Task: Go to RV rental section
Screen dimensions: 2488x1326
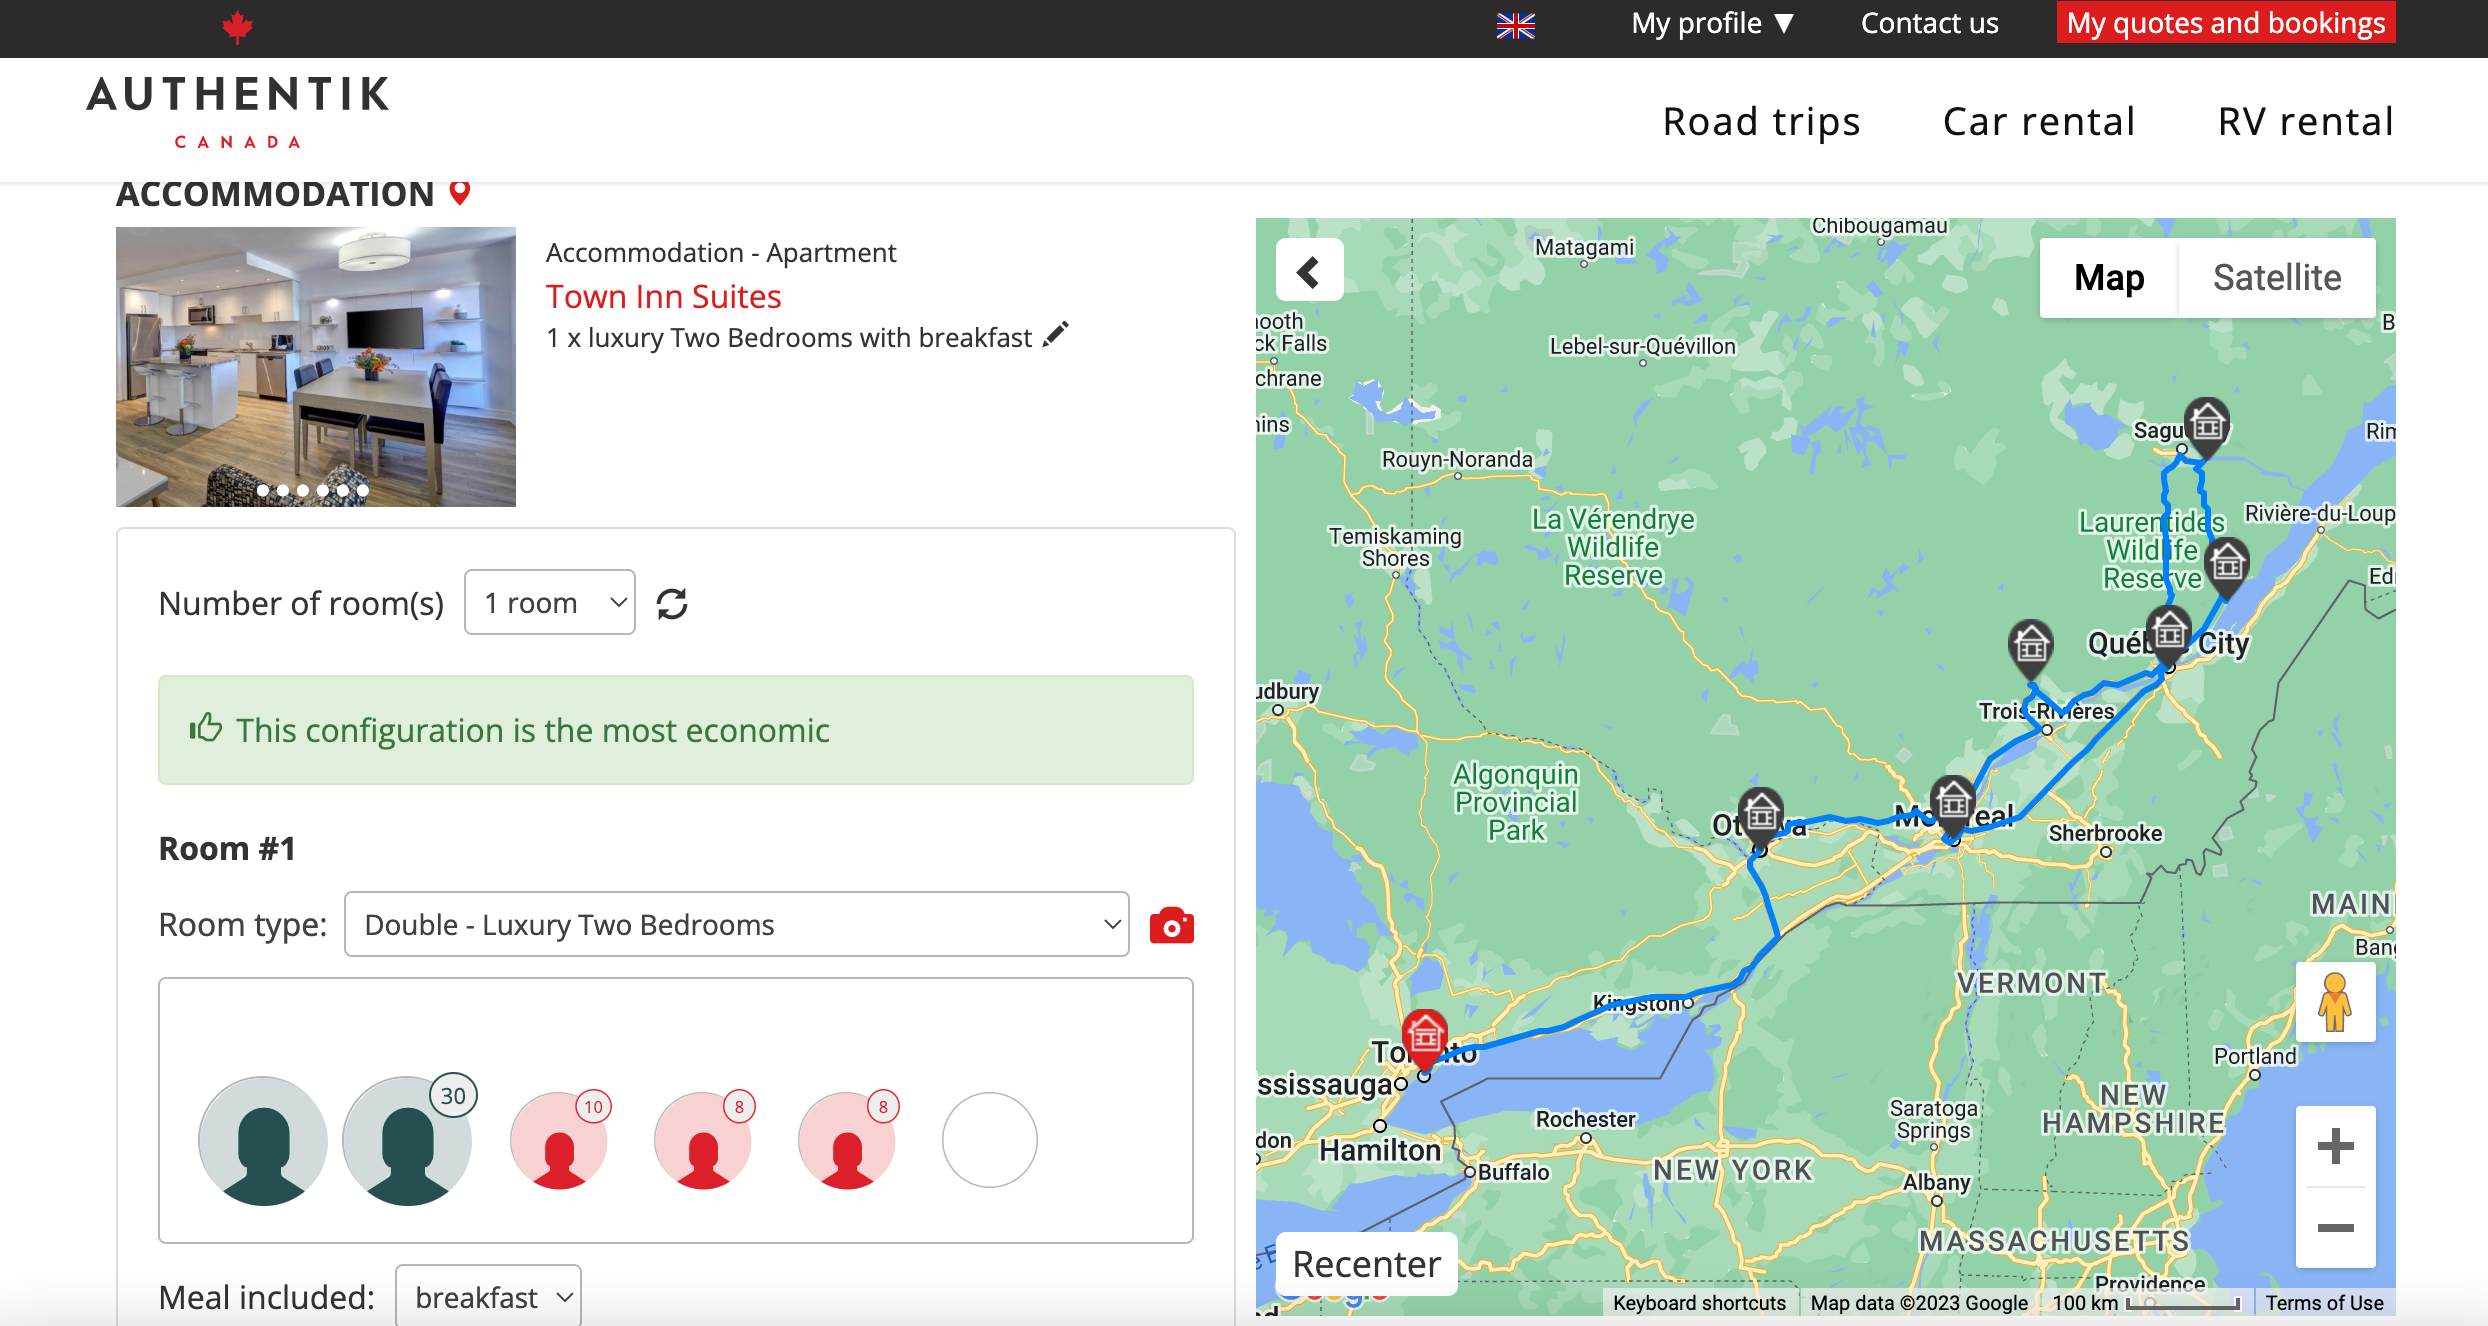Action: tap(2305, 121)
